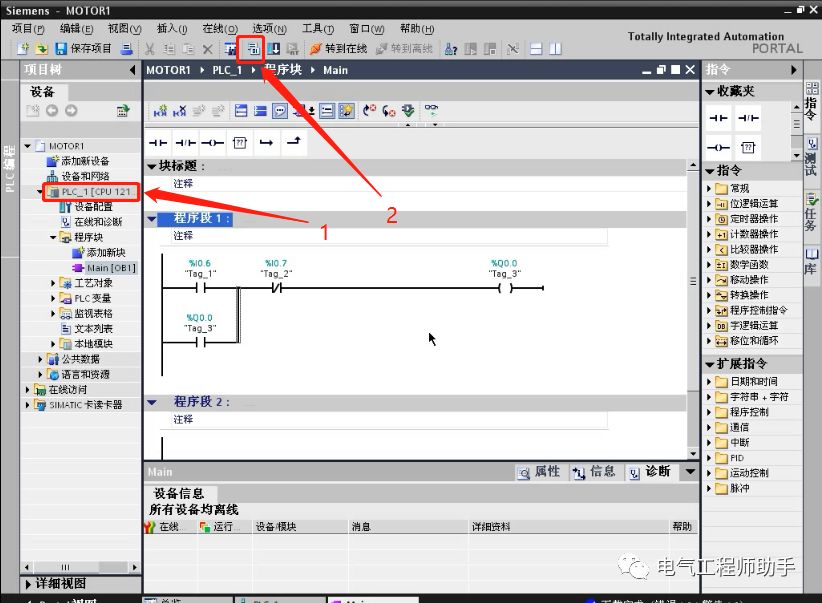822x603 pixels.
Task: Expand the 定时器操作 instruction group
Action: (x=709, y=219)
